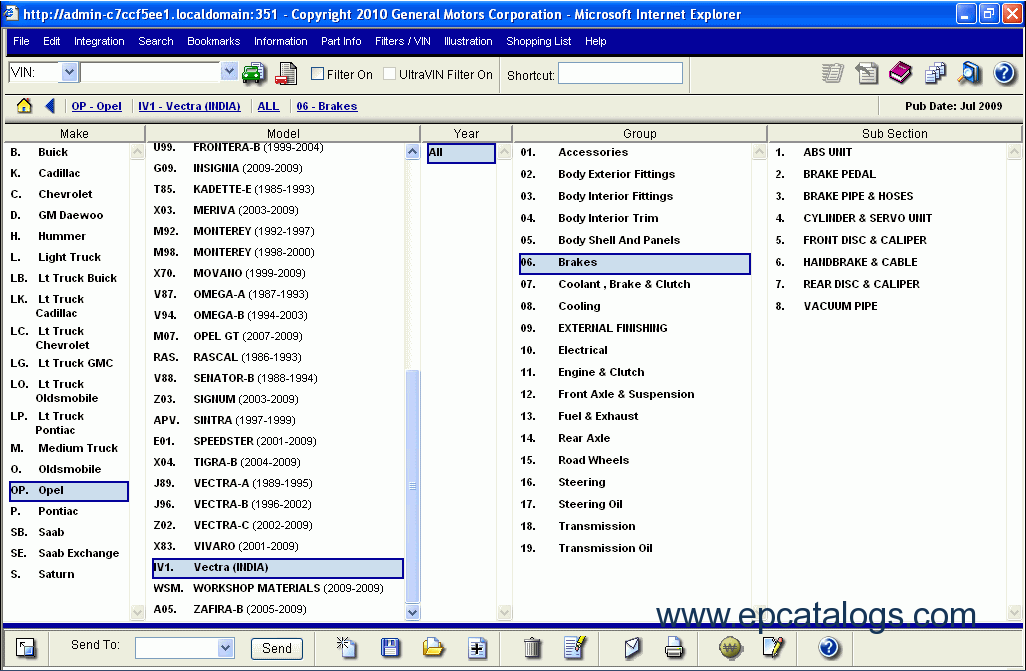Print using the printer icon

point(674,647)
